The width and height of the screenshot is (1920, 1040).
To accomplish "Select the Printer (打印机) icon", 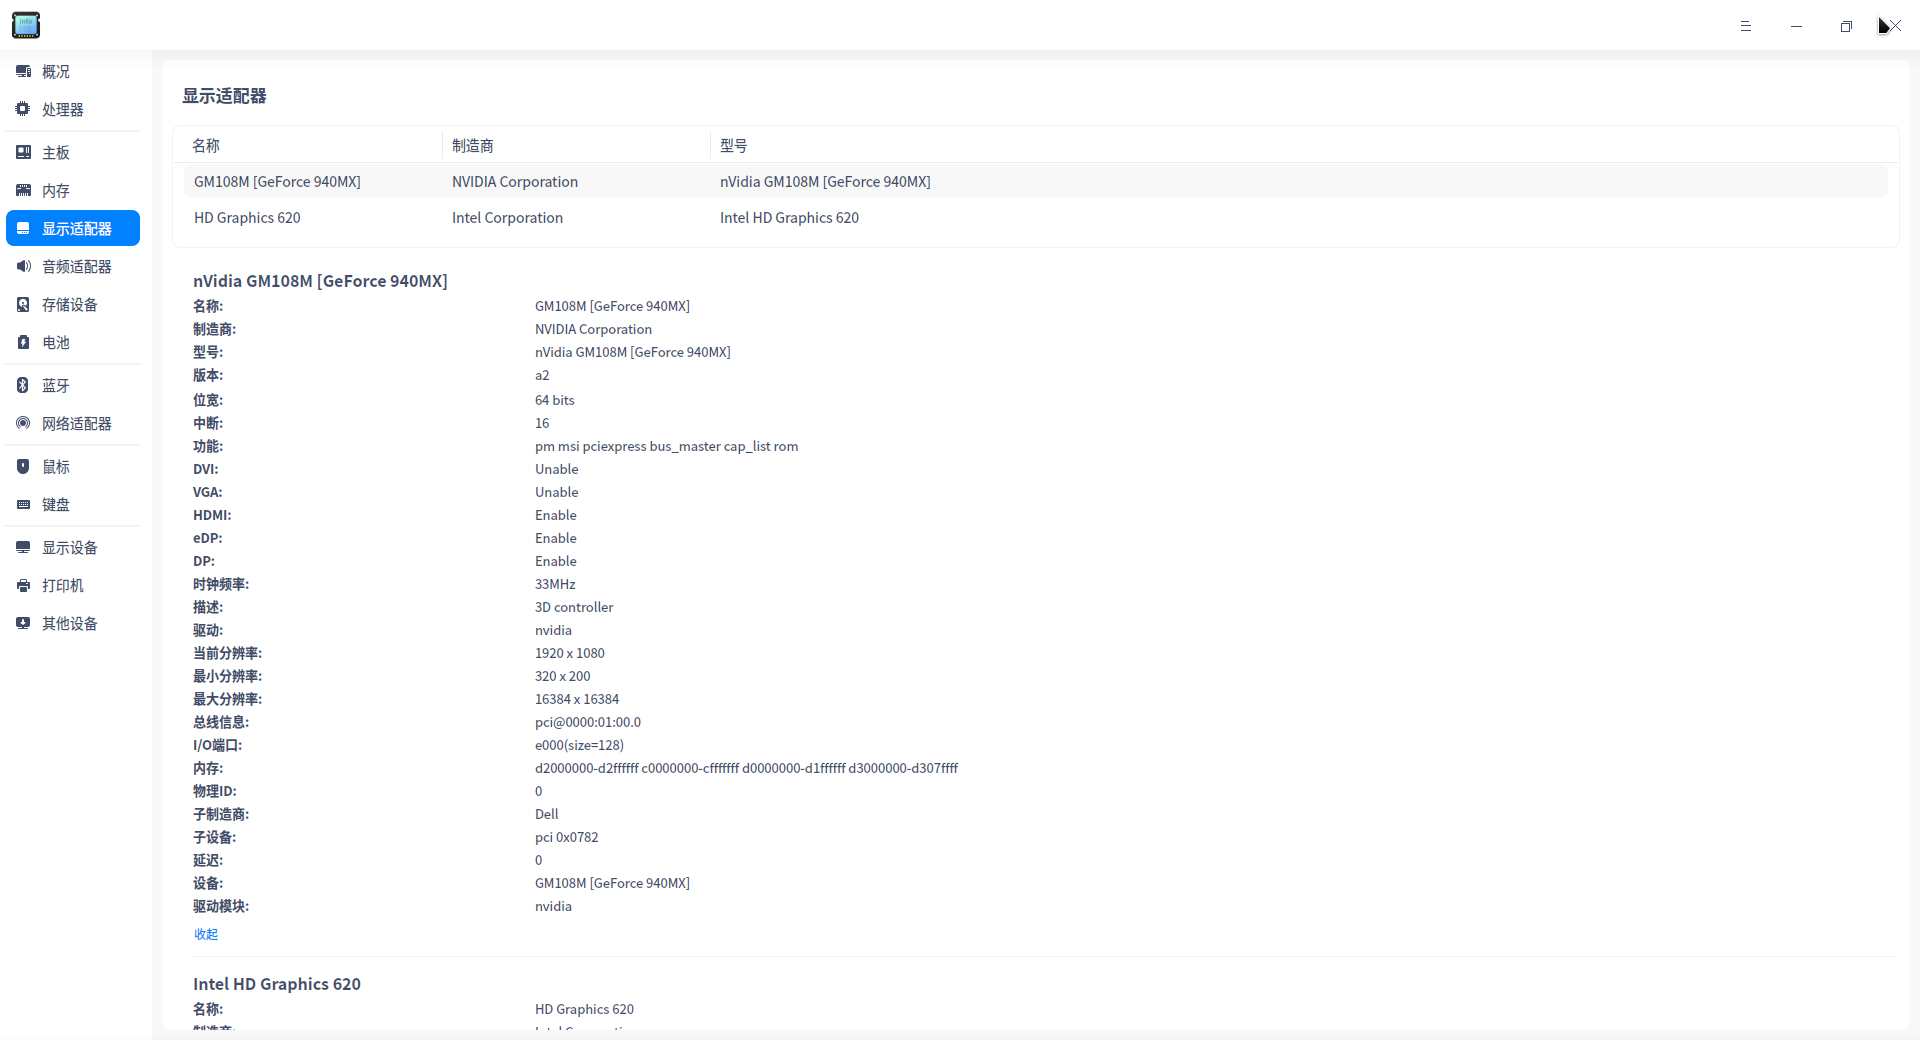I will 23,585.
